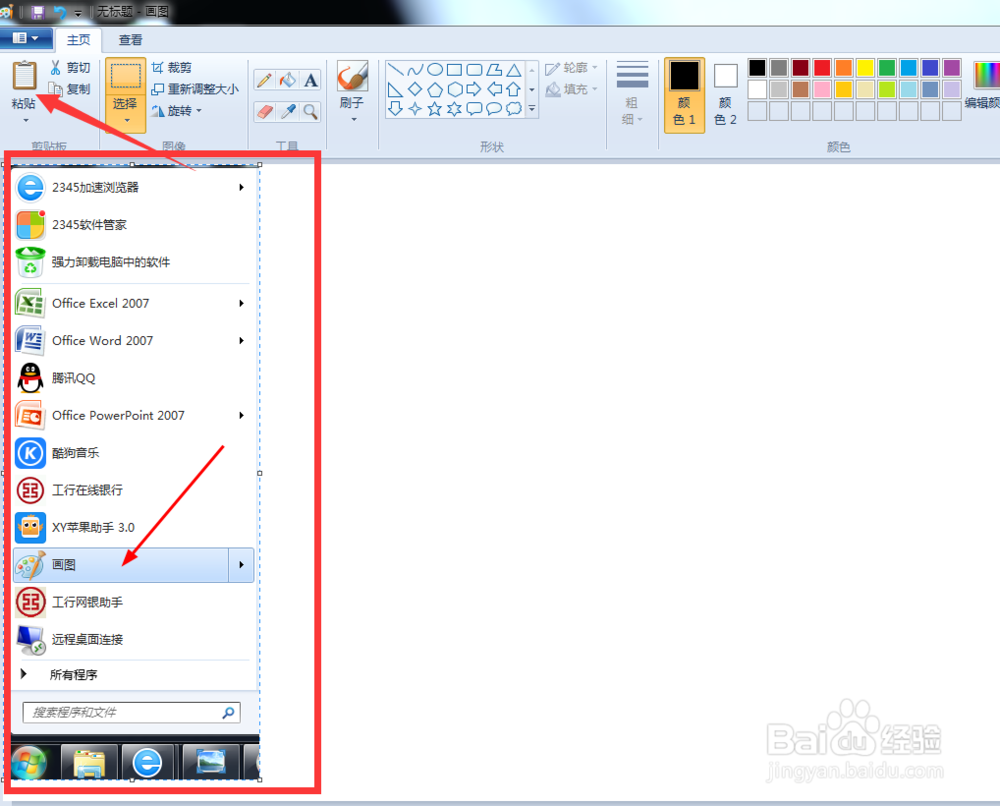Select Color 2 button
Viewport: 1000px width, 806px height.
[725, 95]
